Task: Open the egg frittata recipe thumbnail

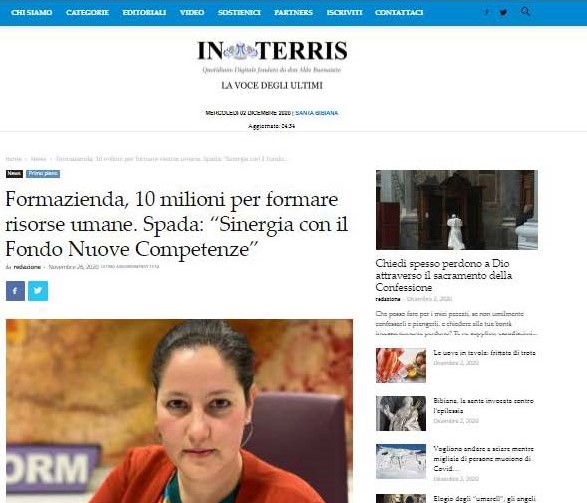Action: point(401,366)
